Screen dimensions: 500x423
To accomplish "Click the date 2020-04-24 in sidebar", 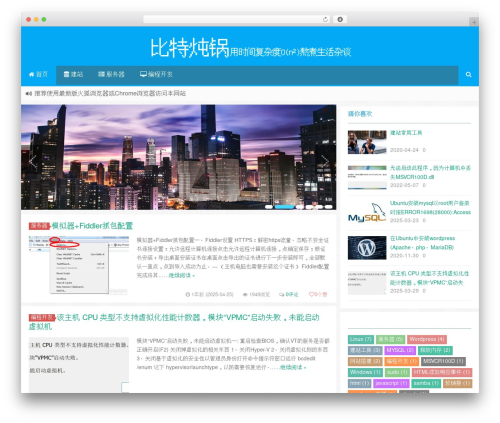I will [404, 150].
